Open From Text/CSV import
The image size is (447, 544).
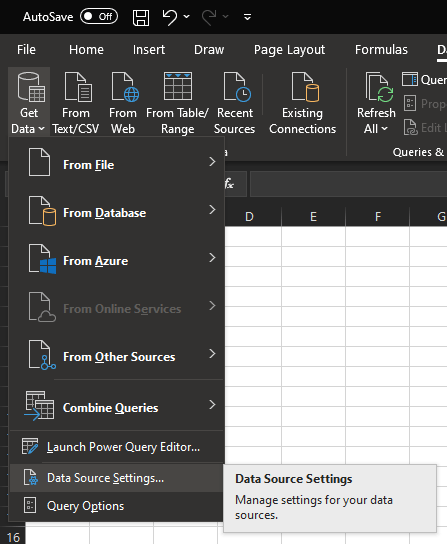click(x=76, y=103)
